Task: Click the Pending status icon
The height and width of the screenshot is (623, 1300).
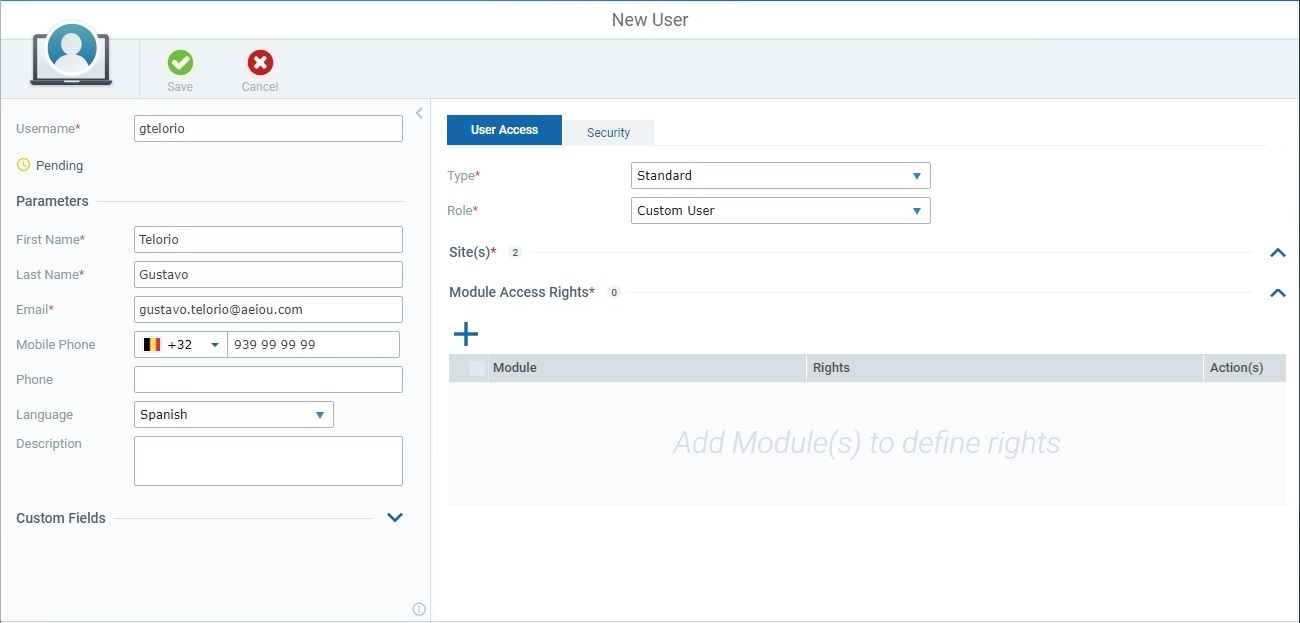Action: 22,165
